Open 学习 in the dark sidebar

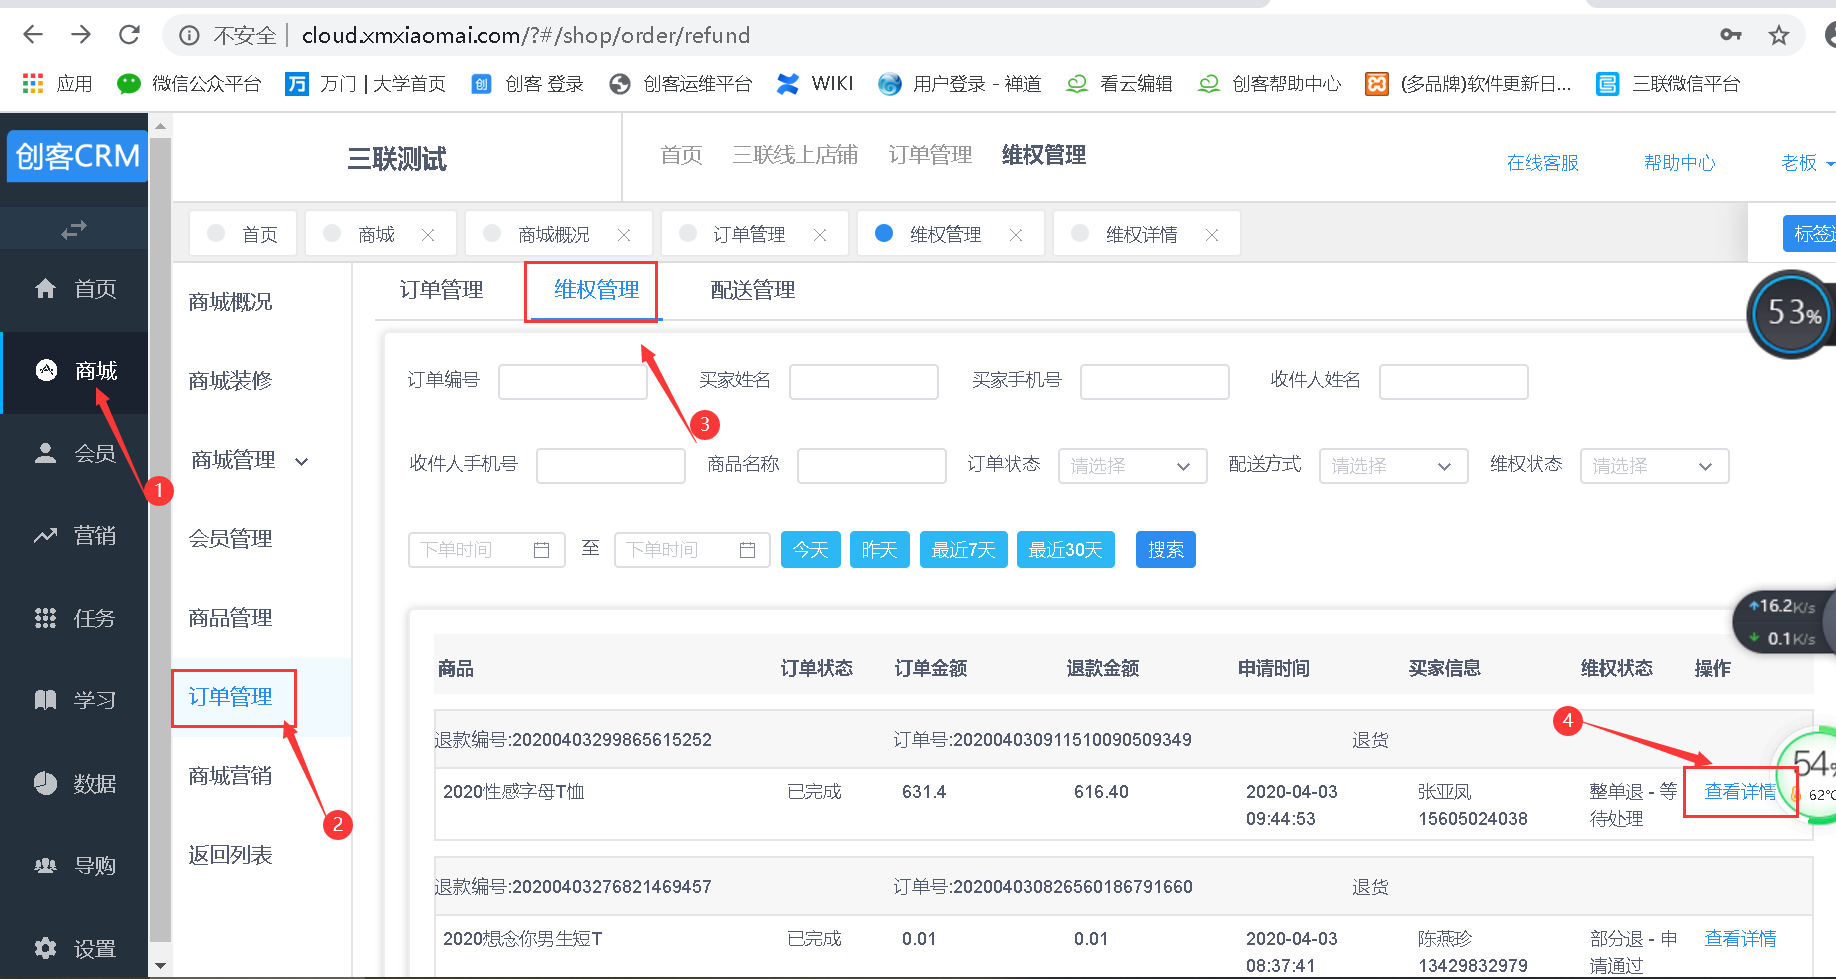(x=74, y=700)
